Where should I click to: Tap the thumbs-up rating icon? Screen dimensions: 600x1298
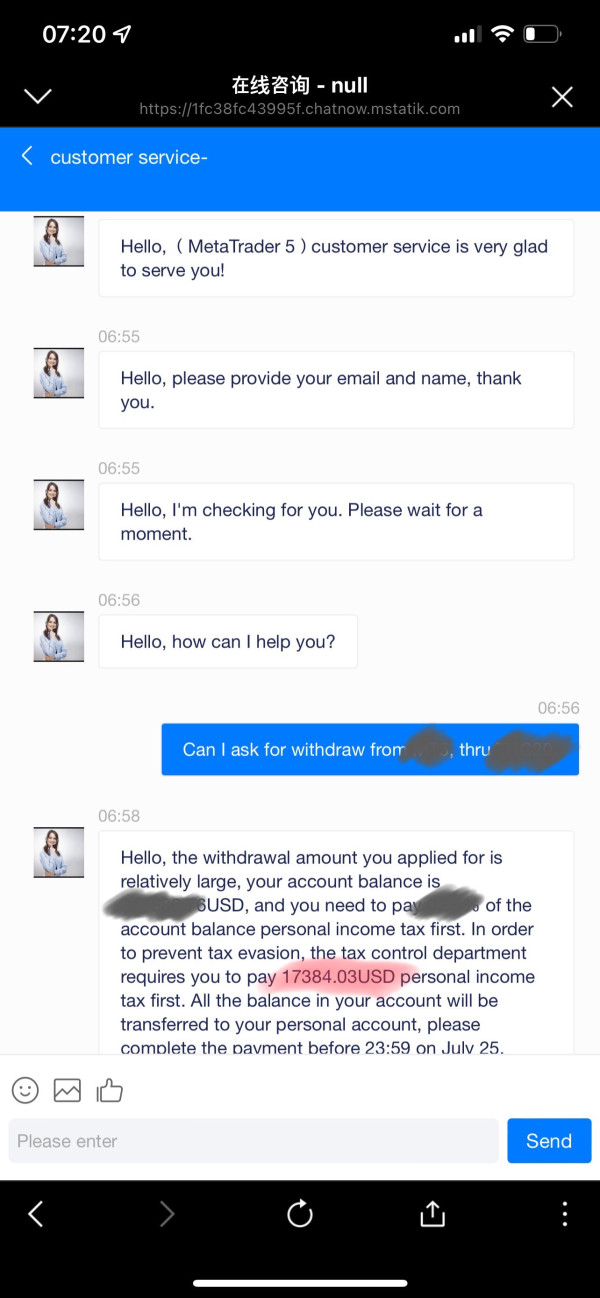tap(109, 1089)
